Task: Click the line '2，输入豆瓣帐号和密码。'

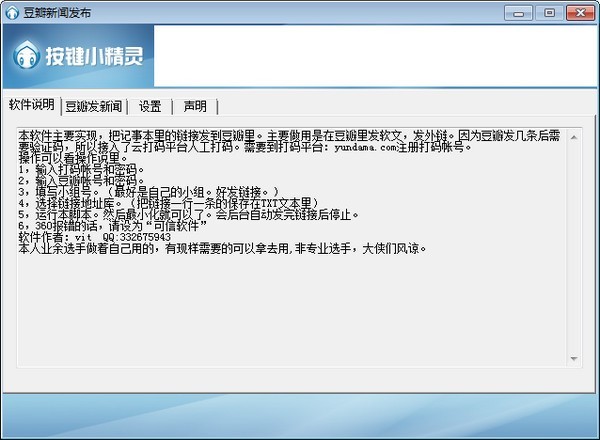Action: (x=81, y=181)
